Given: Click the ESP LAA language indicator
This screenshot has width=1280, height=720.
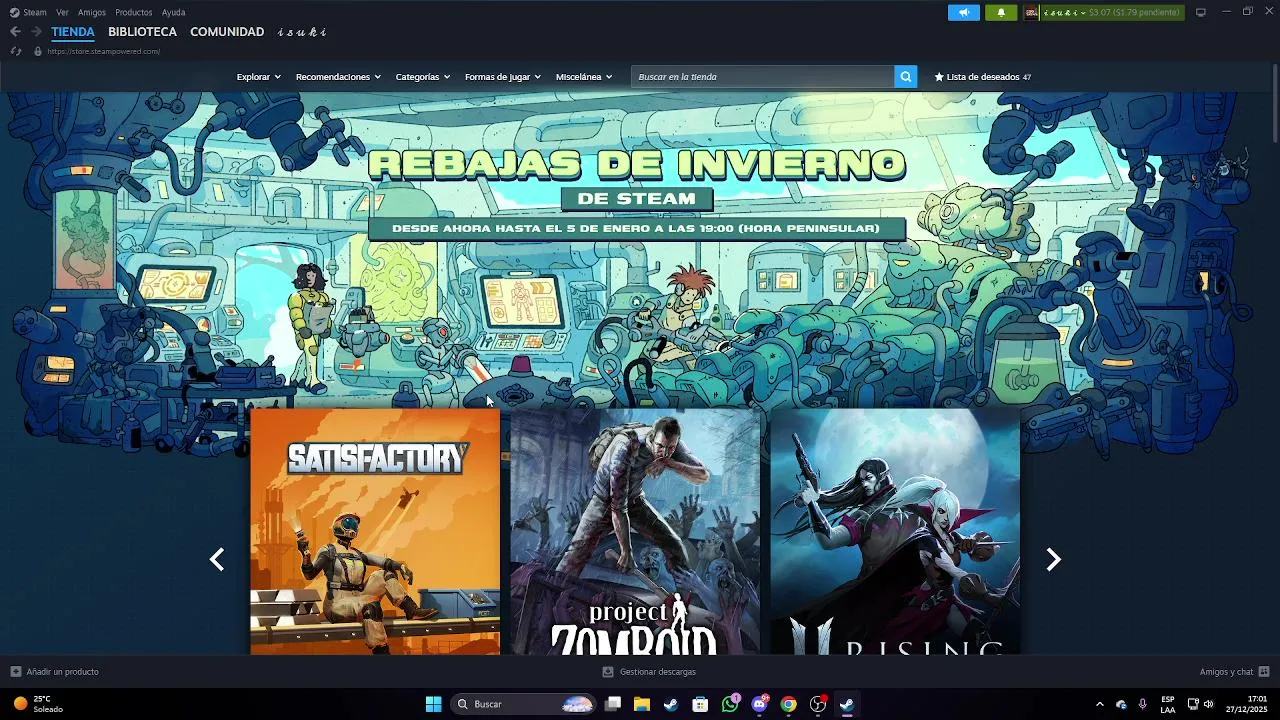Looking at the screenshot, I should [1168, 704].
